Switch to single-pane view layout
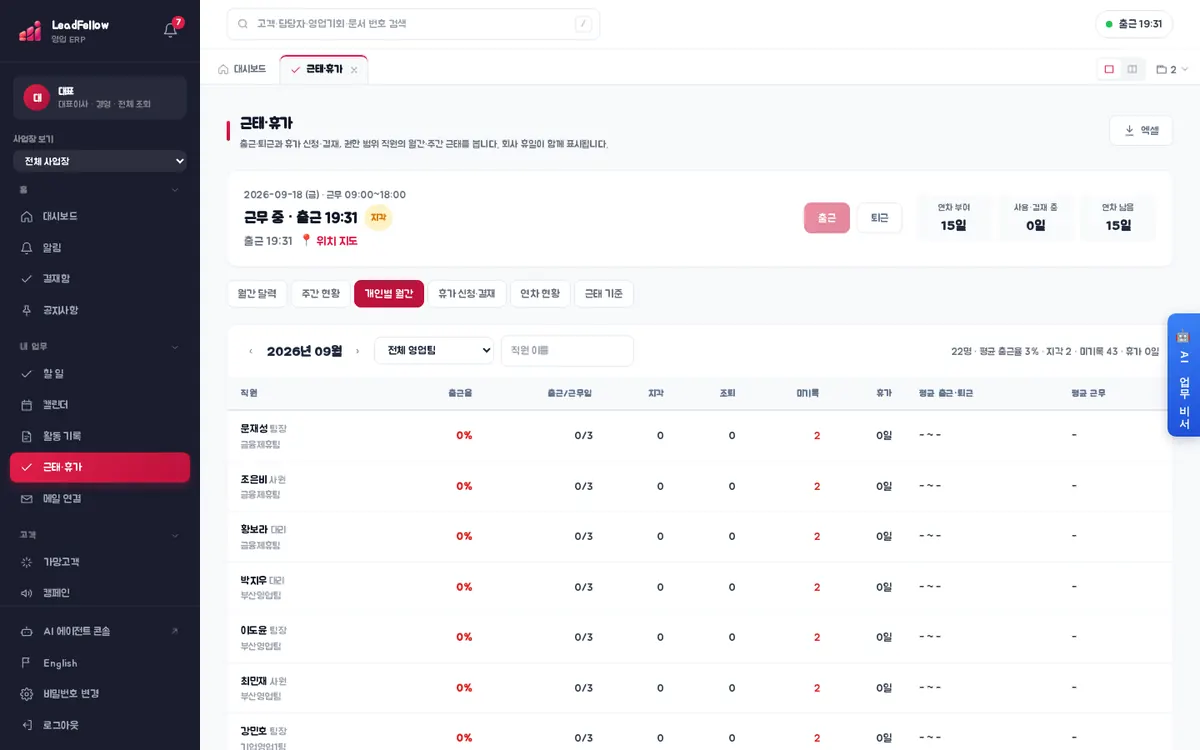 coord(1109,69)
